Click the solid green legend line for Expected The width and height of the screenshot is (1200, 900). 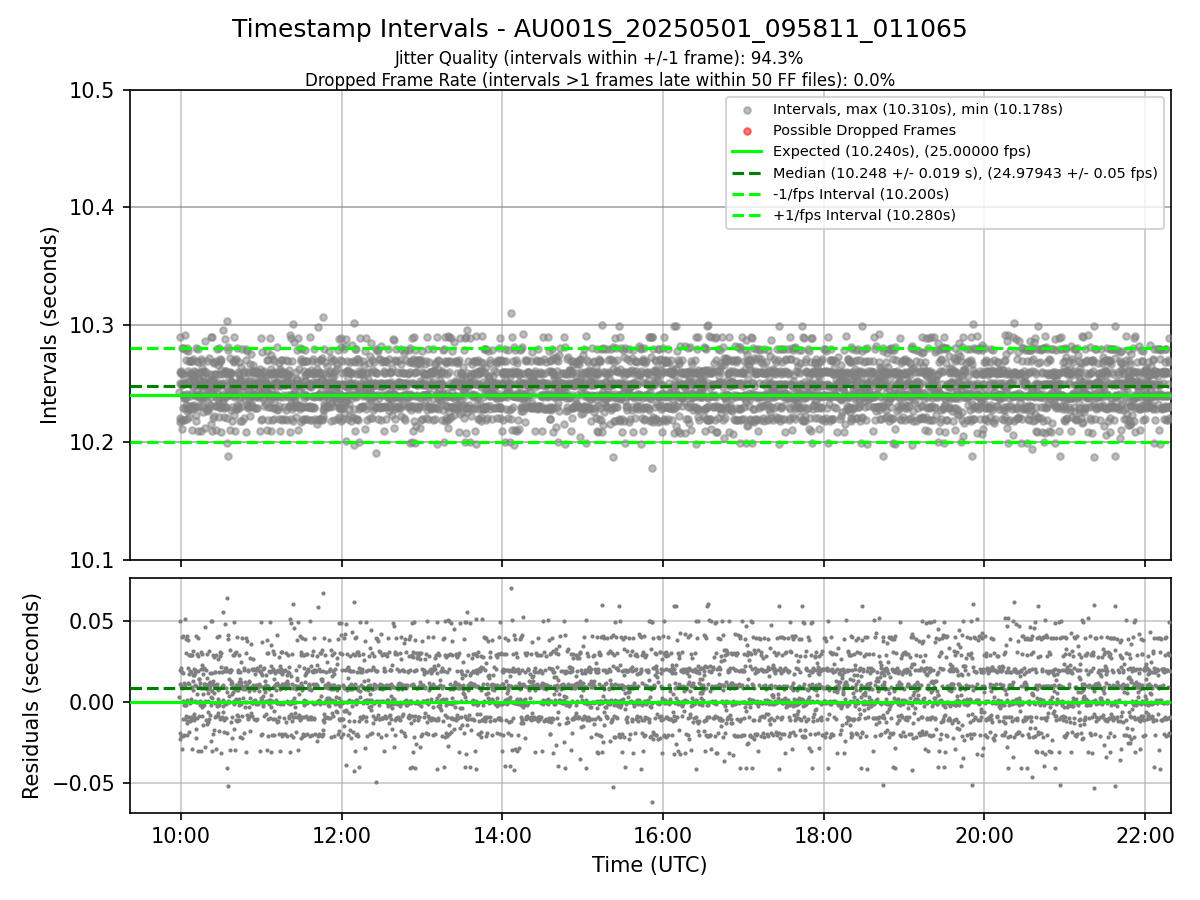click(748, 152)
